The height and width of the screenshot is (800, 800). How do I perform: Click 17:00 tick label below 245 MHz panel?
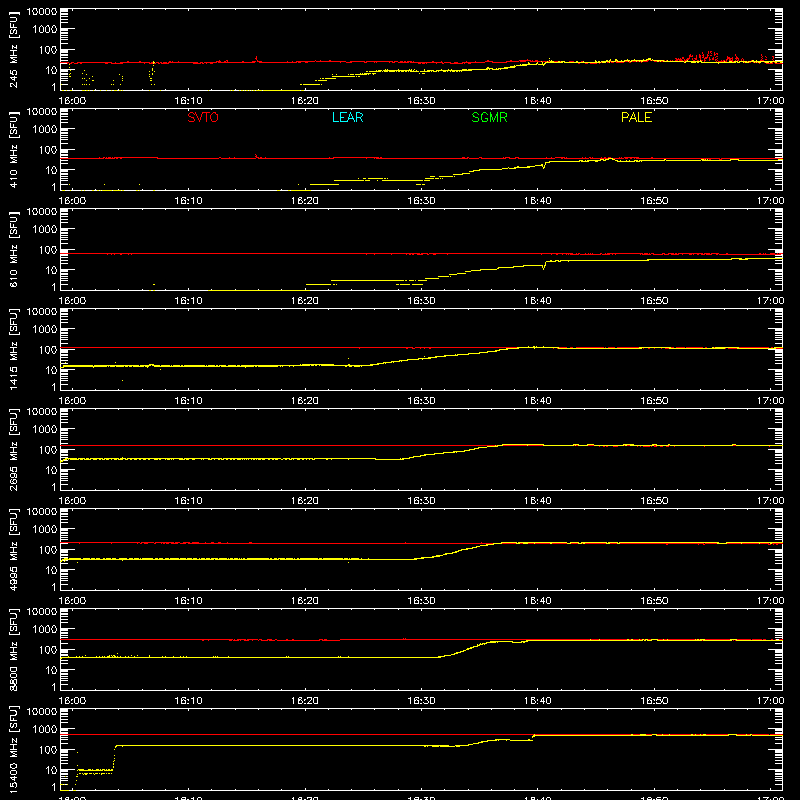point(770,101)
